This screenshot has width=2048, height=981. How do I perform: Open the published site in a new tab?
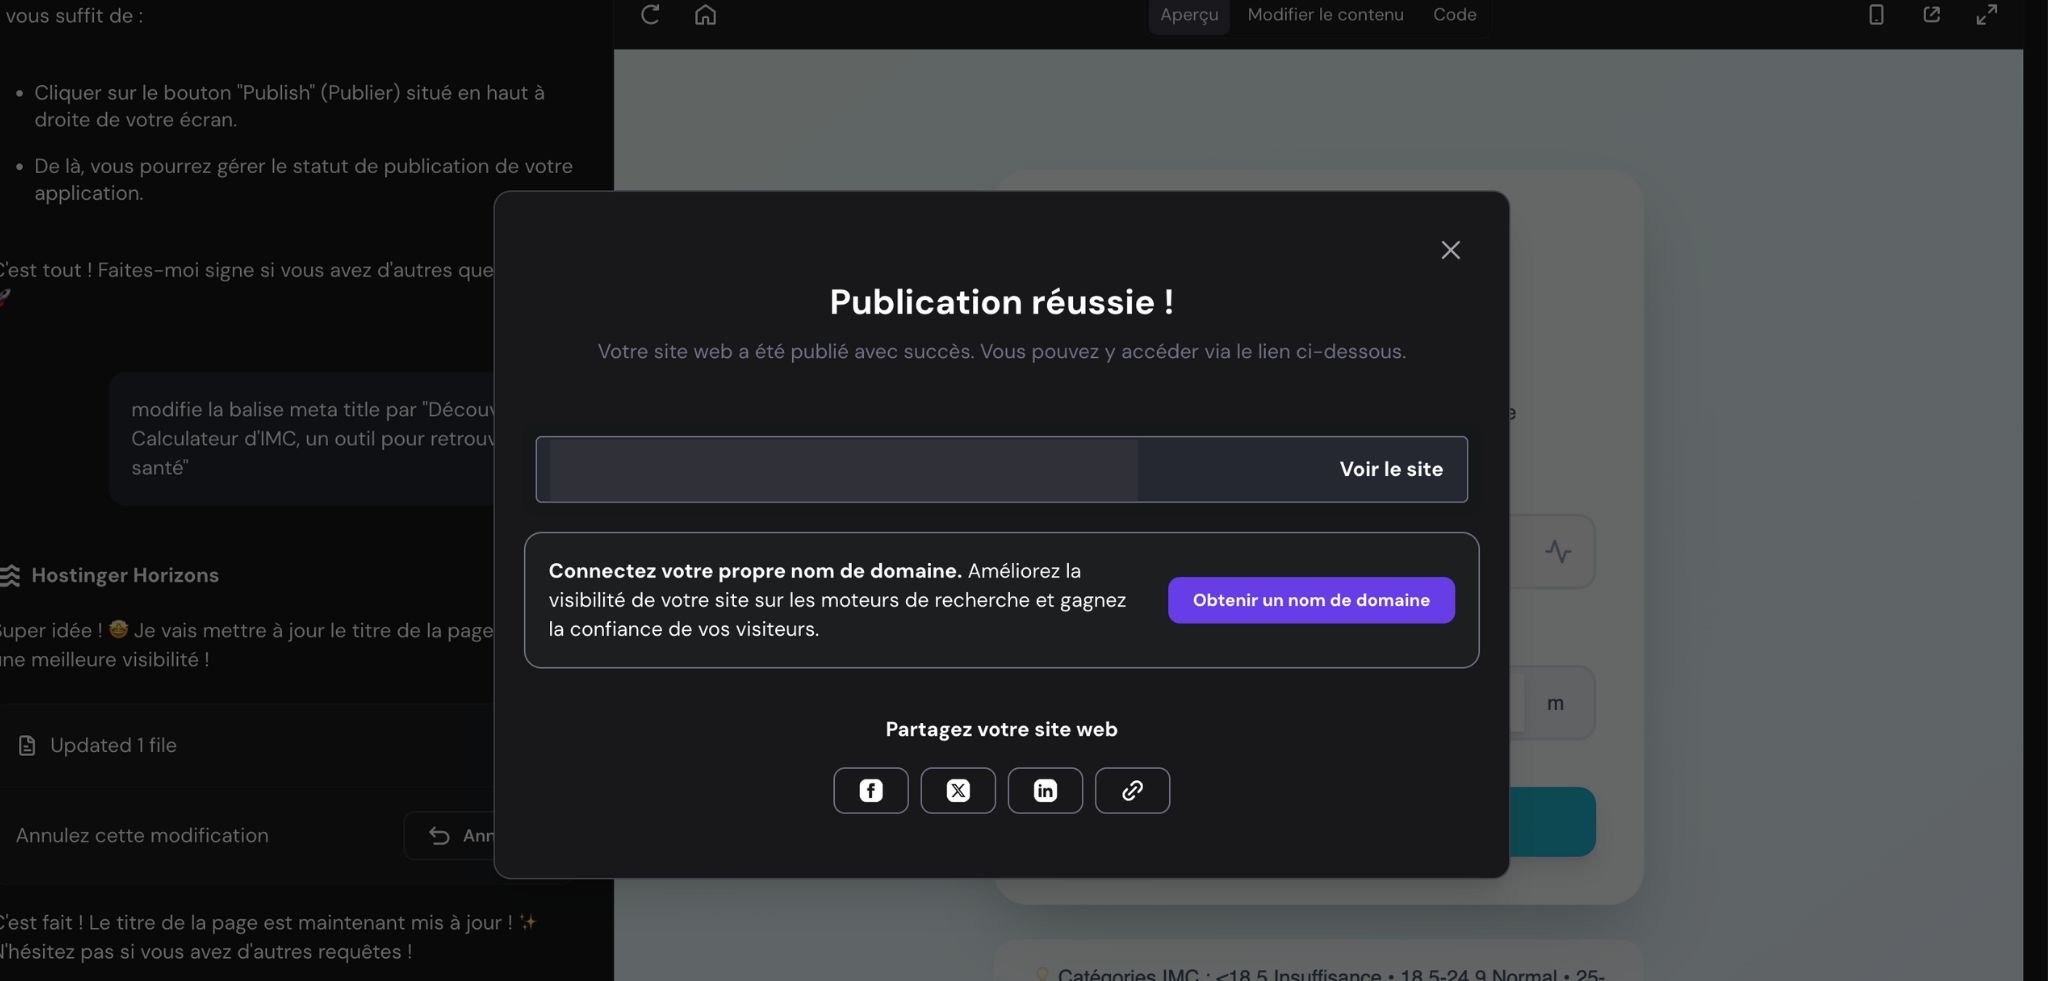click(x=1932, y=15)
